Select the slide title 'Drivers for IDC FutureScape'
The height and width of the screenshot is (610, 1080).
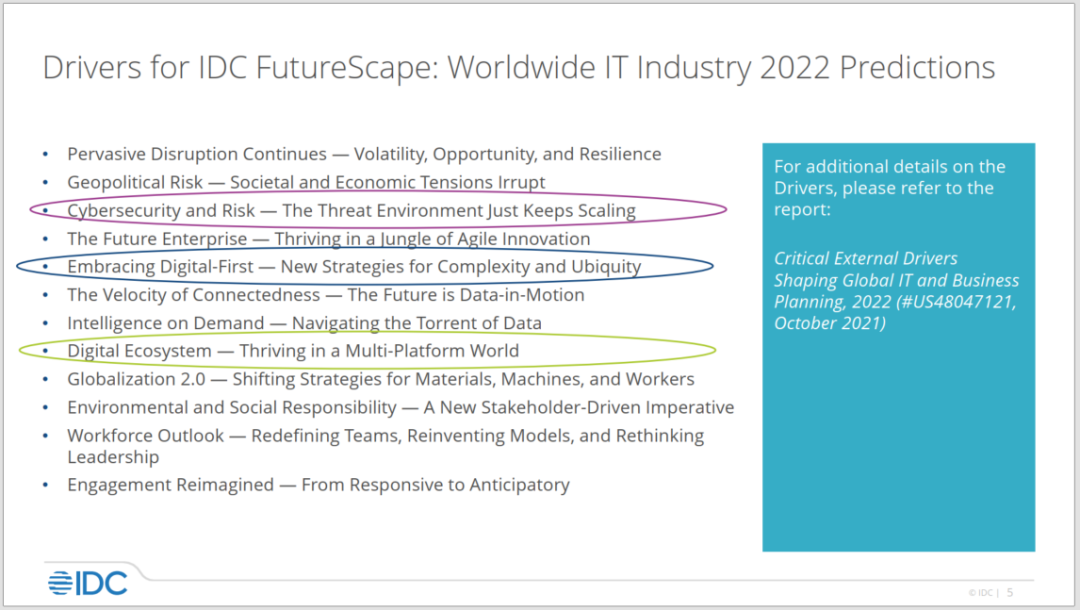coord(519,67)
